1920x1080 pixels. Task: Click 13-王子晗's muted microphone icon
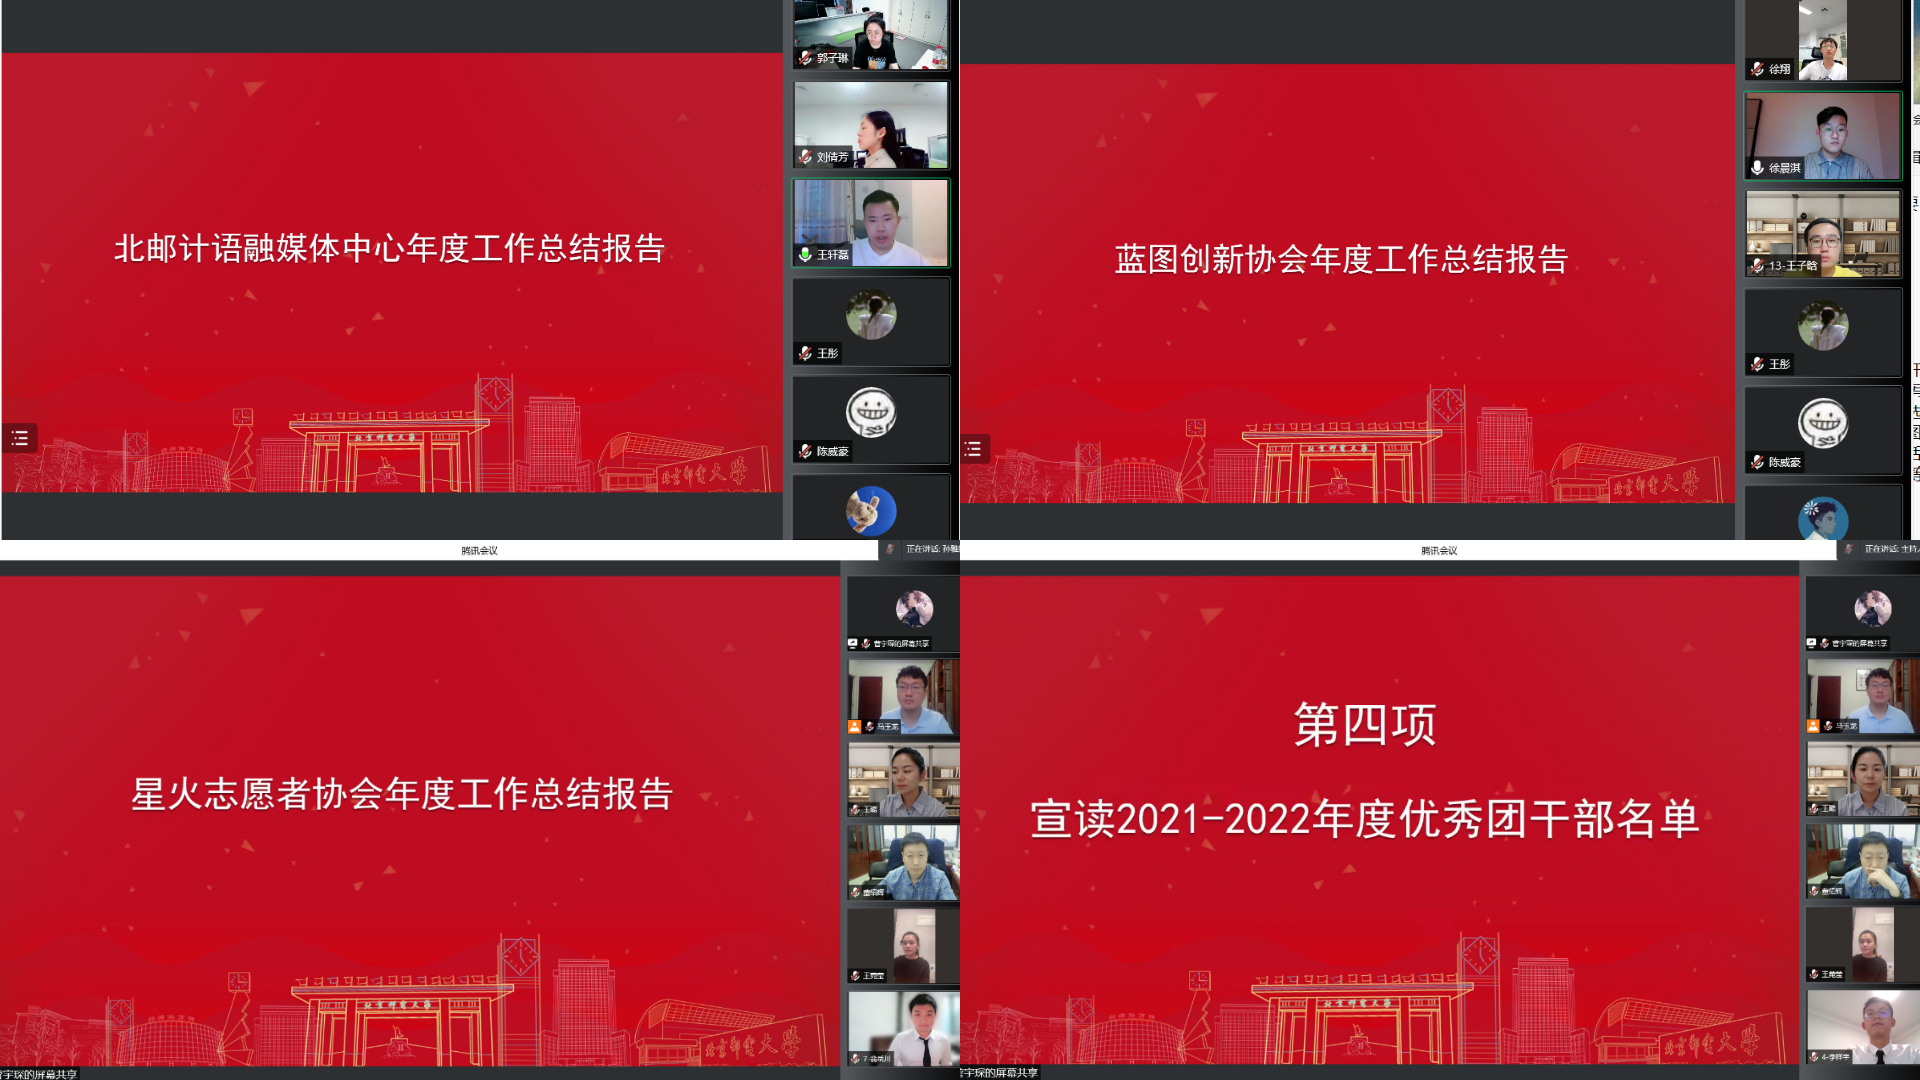(x=1758, y=266)
